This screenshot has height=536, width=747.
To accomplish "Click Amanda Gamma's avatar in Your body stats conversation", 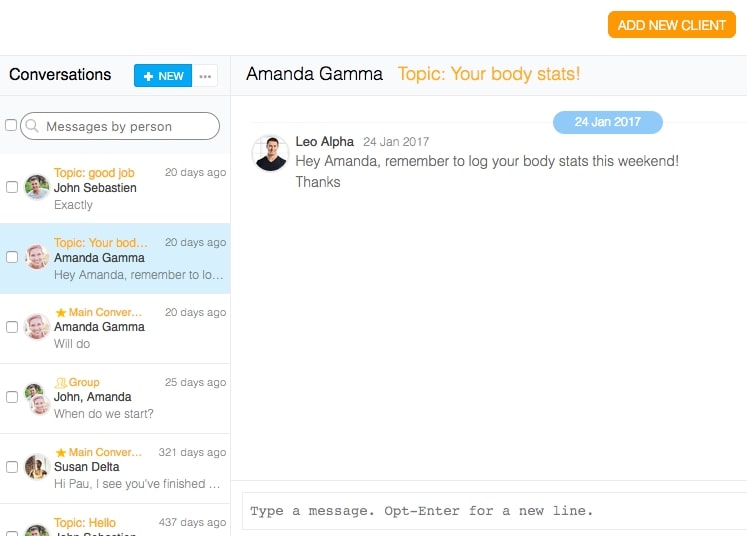I will 37,257.
